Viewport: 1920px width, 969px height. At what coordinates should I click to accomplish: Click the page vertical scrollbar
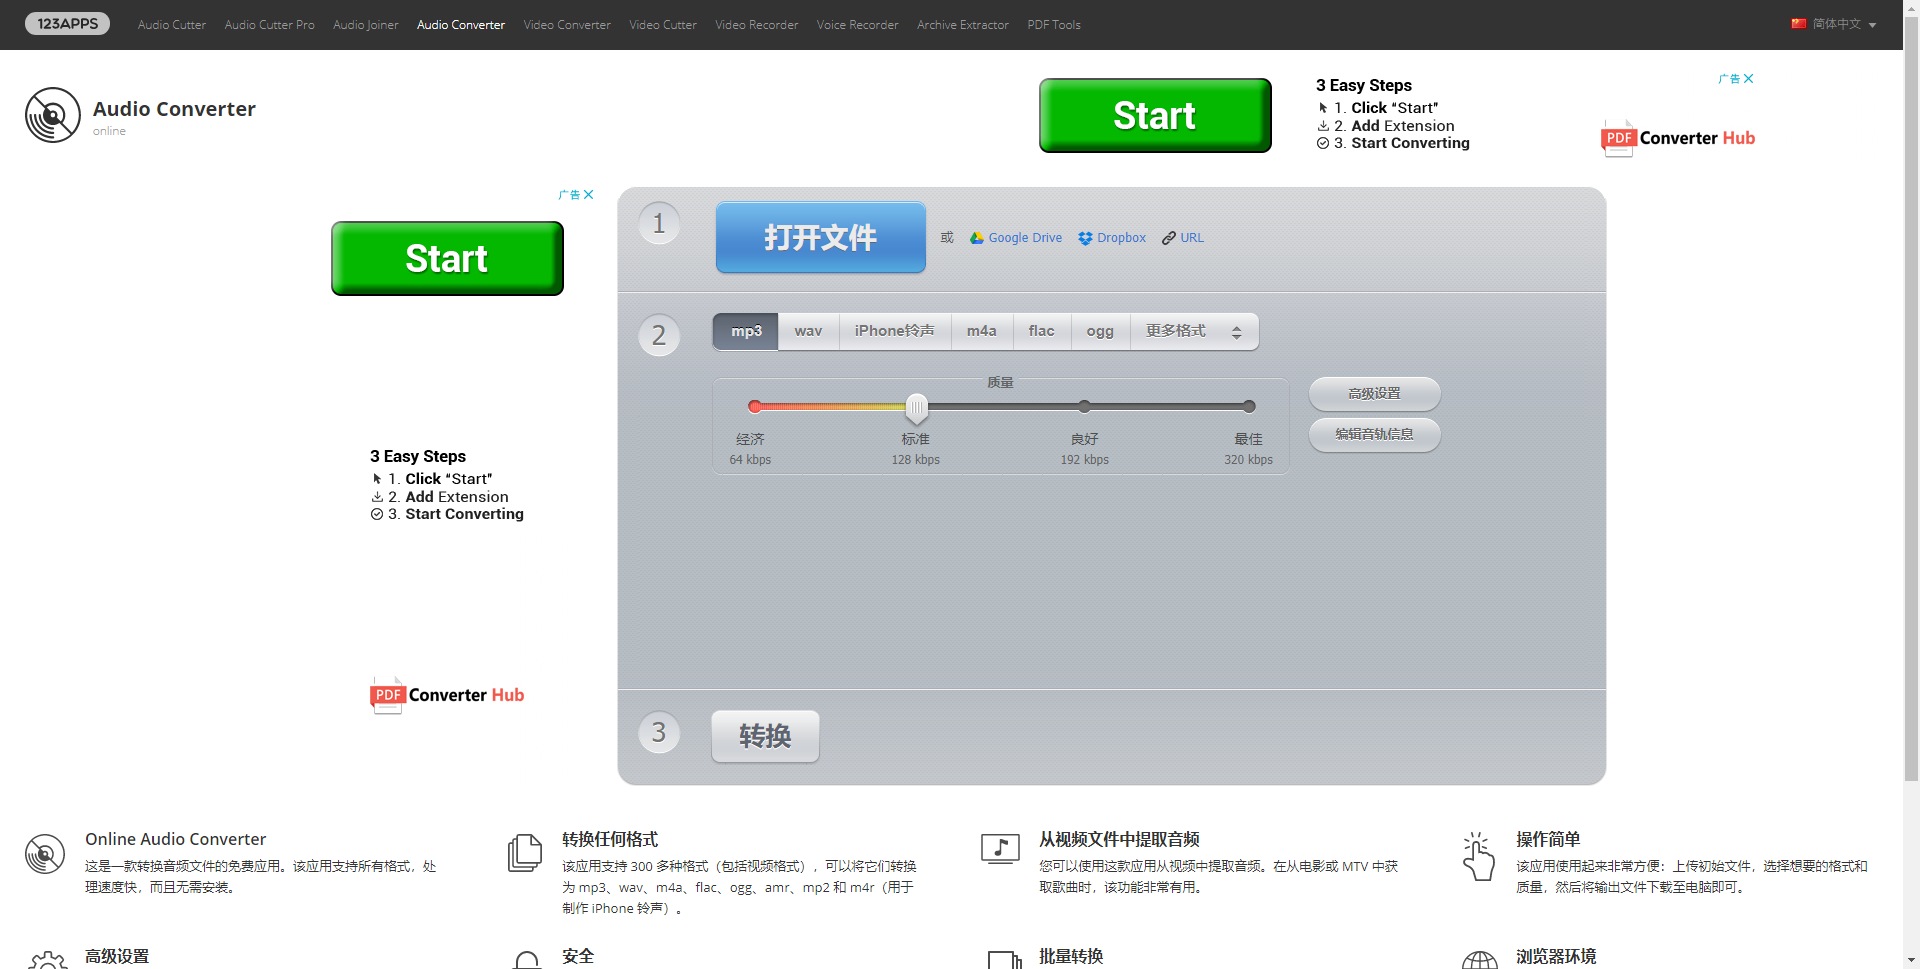tap(1911, 400)
